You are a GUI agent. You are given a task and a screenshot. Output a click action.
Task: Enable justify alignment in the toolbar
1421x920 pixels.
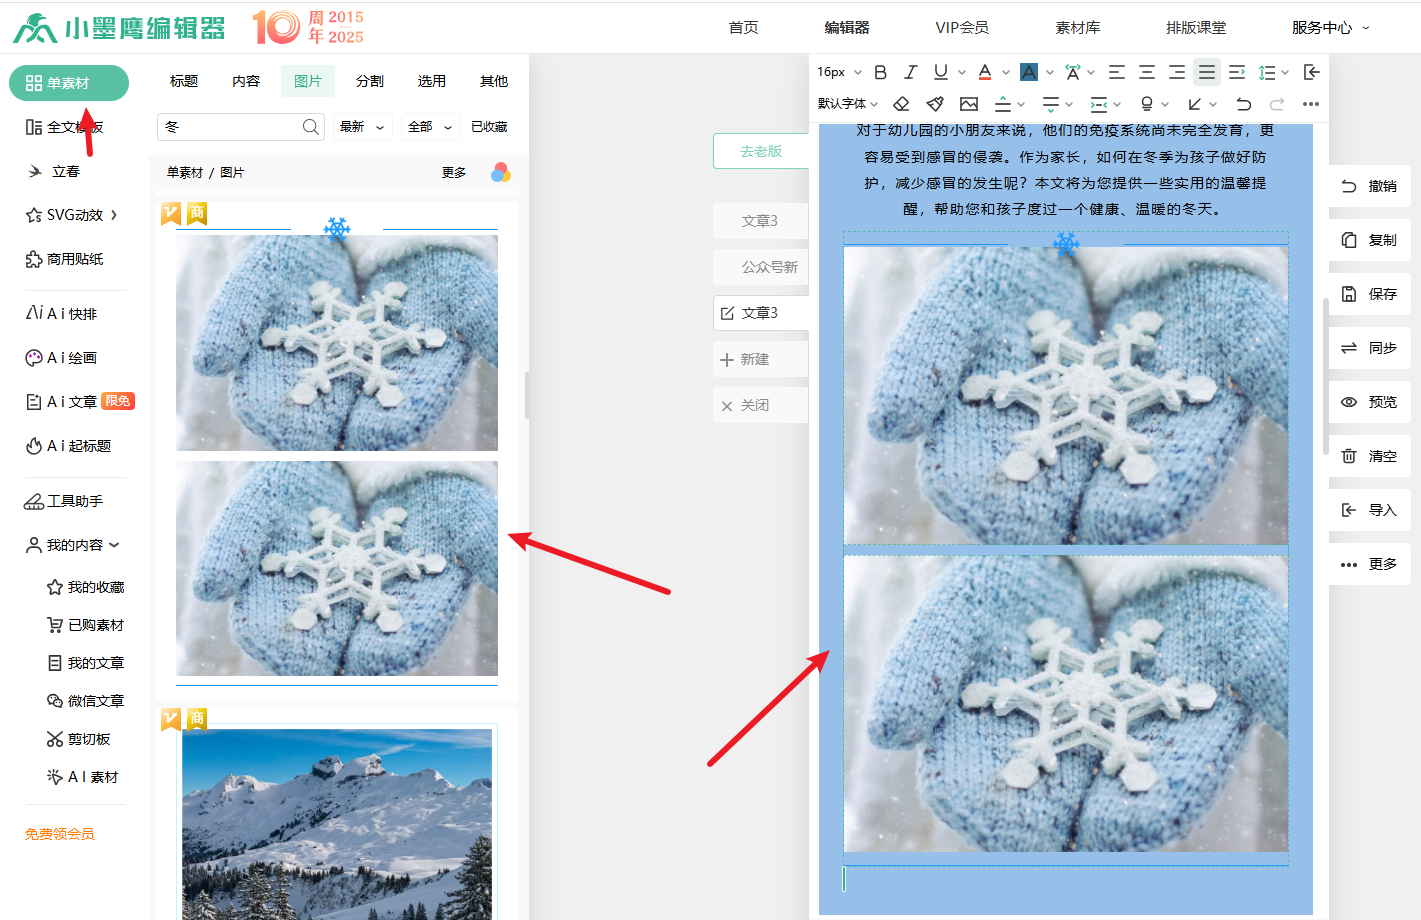pos(1207,72)
